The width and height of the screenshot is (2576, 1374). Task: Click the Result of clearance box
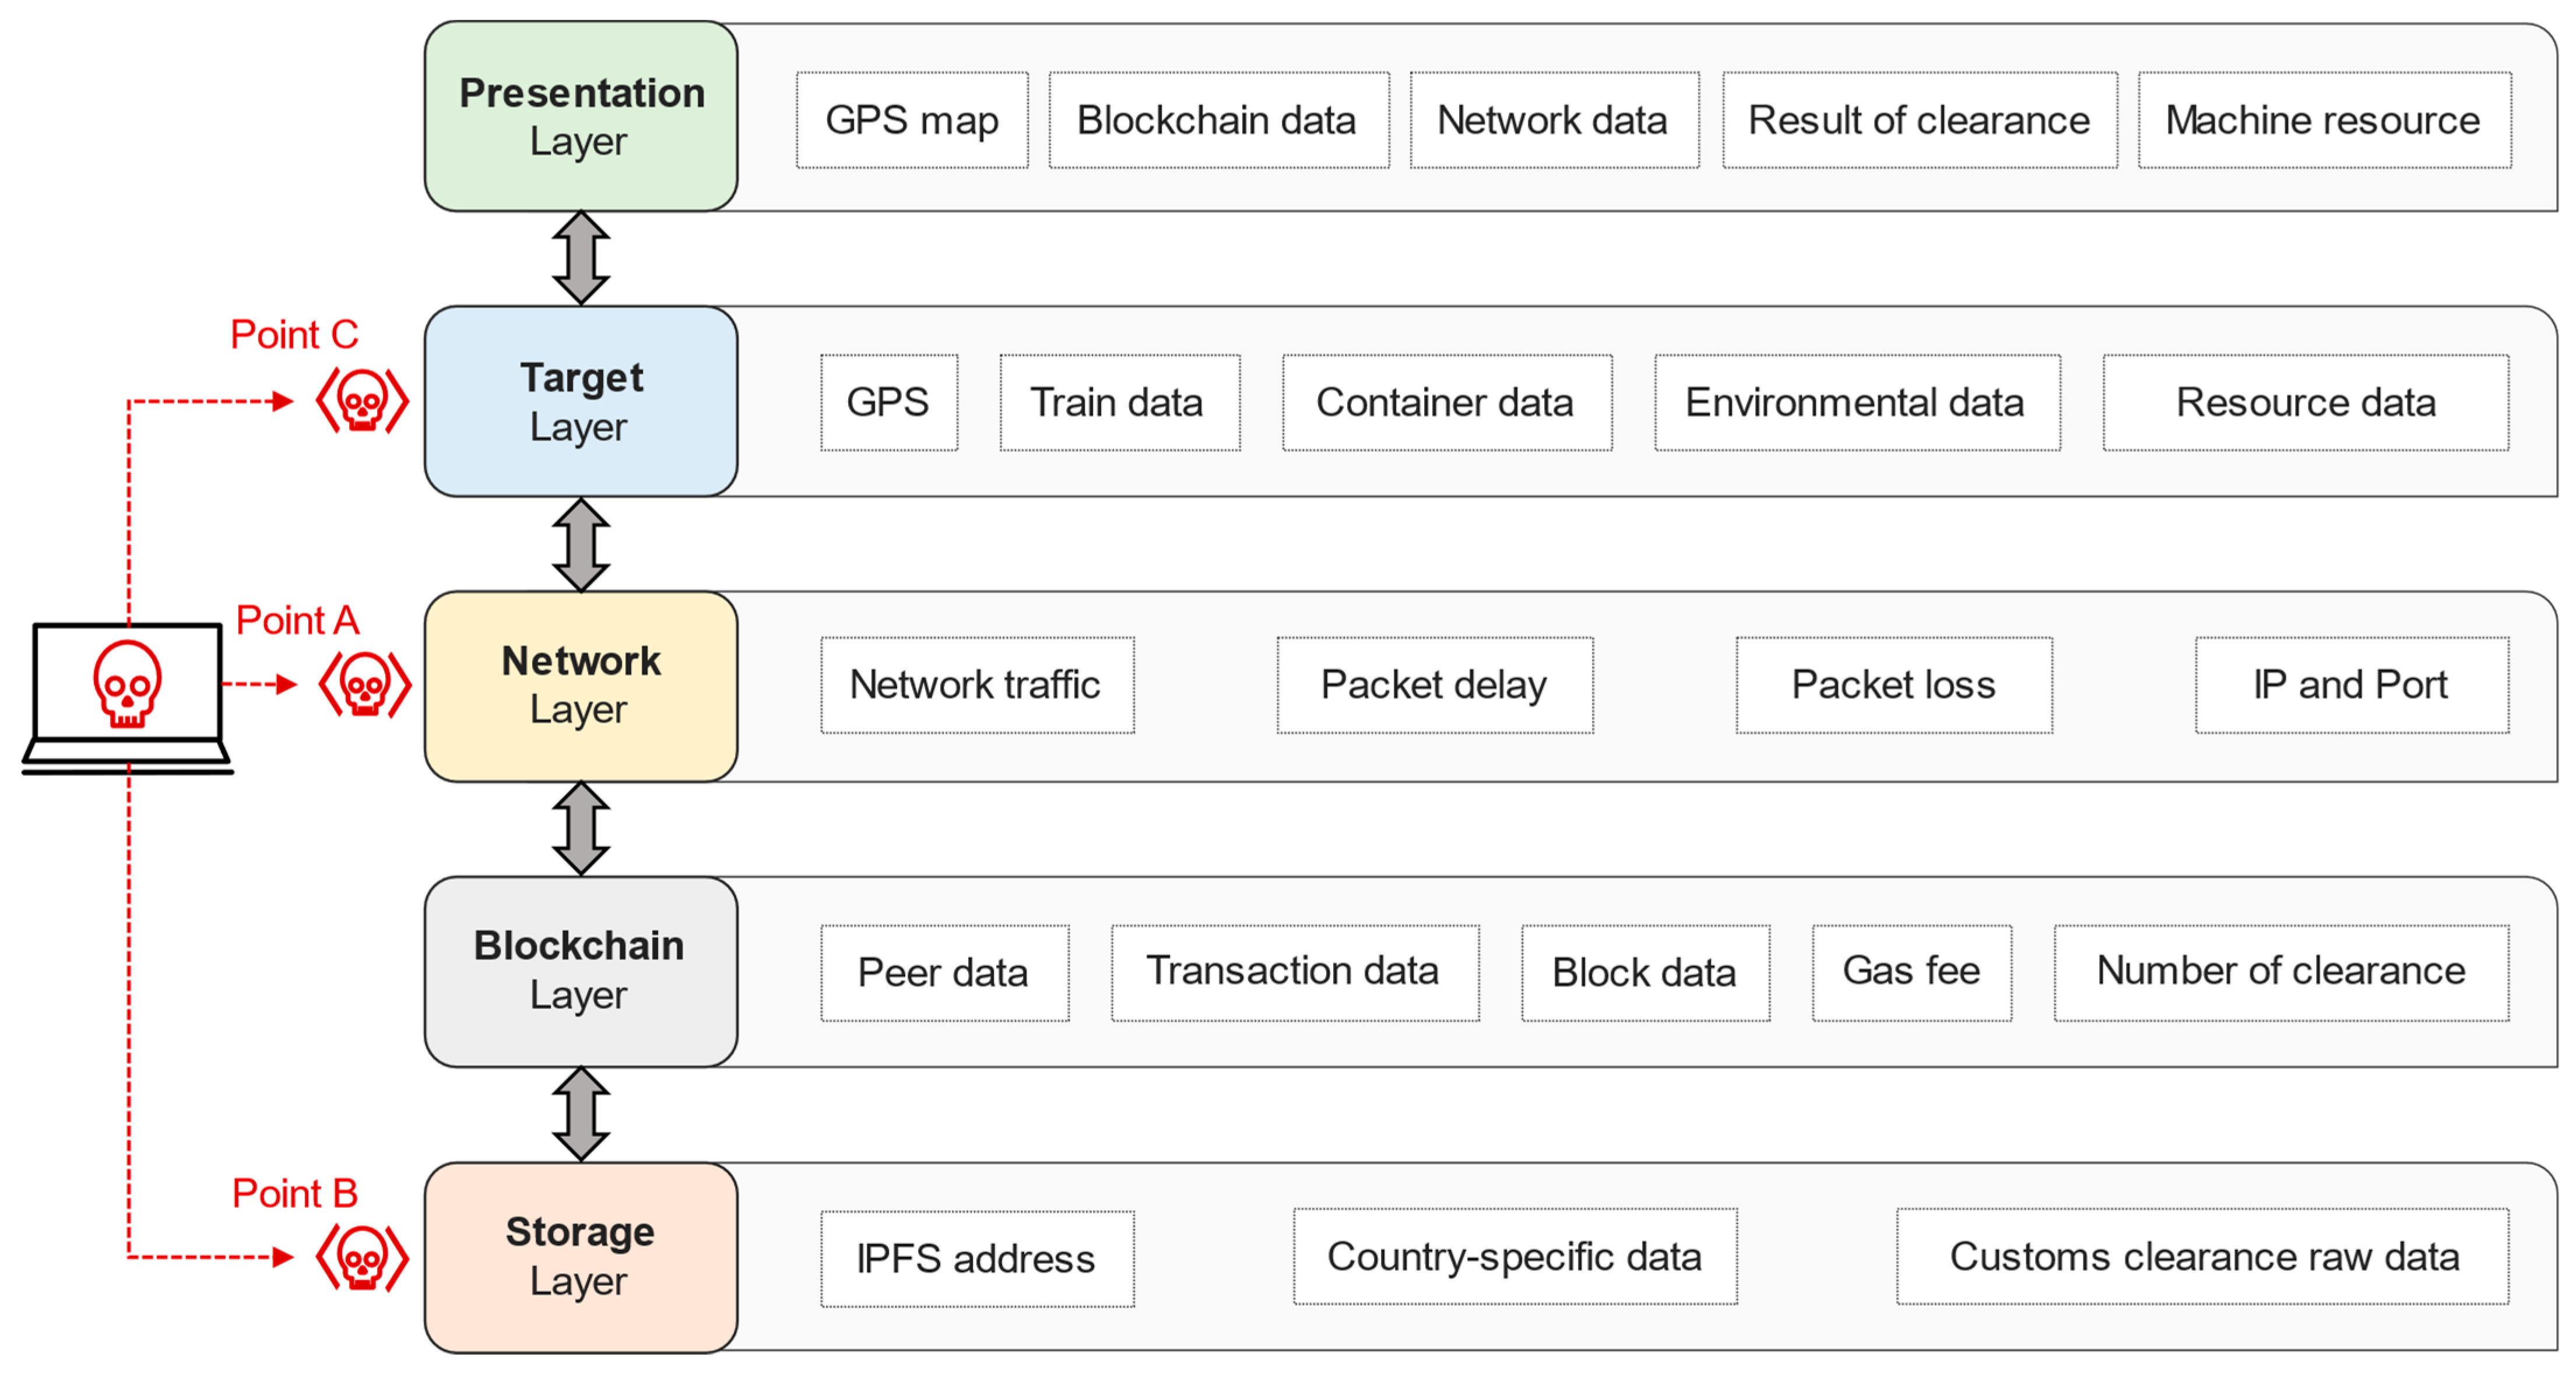point(1919,120)
